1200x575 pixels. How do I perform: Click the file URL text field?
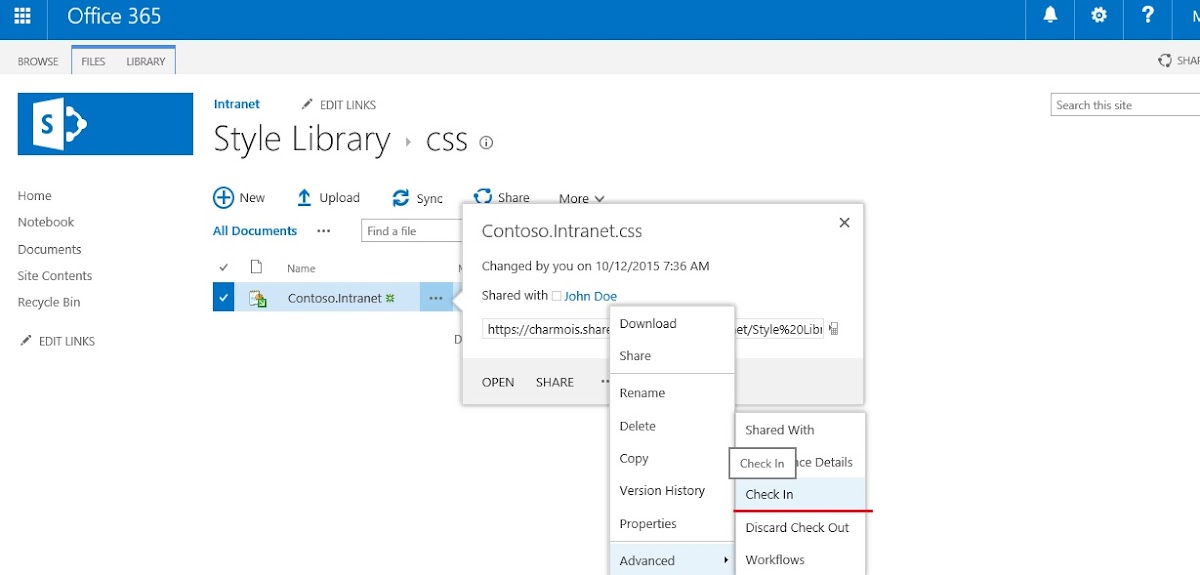(x=653, y=329)
